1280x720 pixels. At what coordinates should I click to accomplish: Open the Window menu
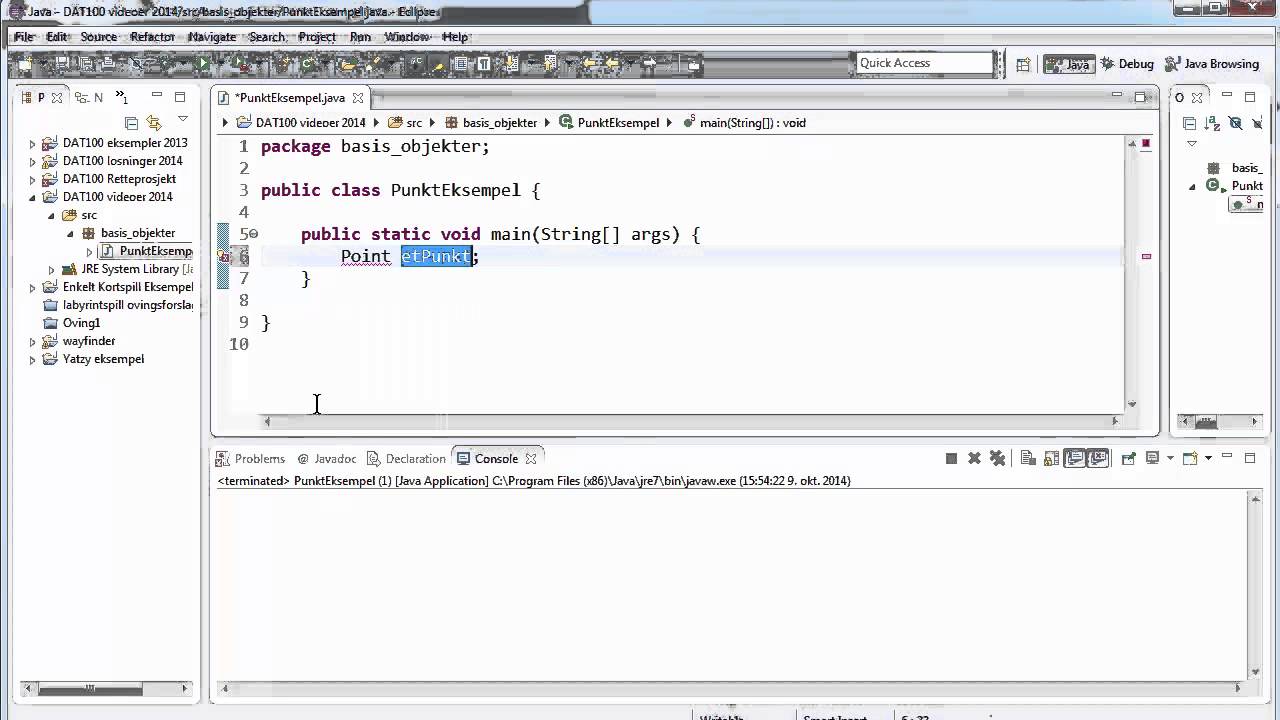click(407, 37)
